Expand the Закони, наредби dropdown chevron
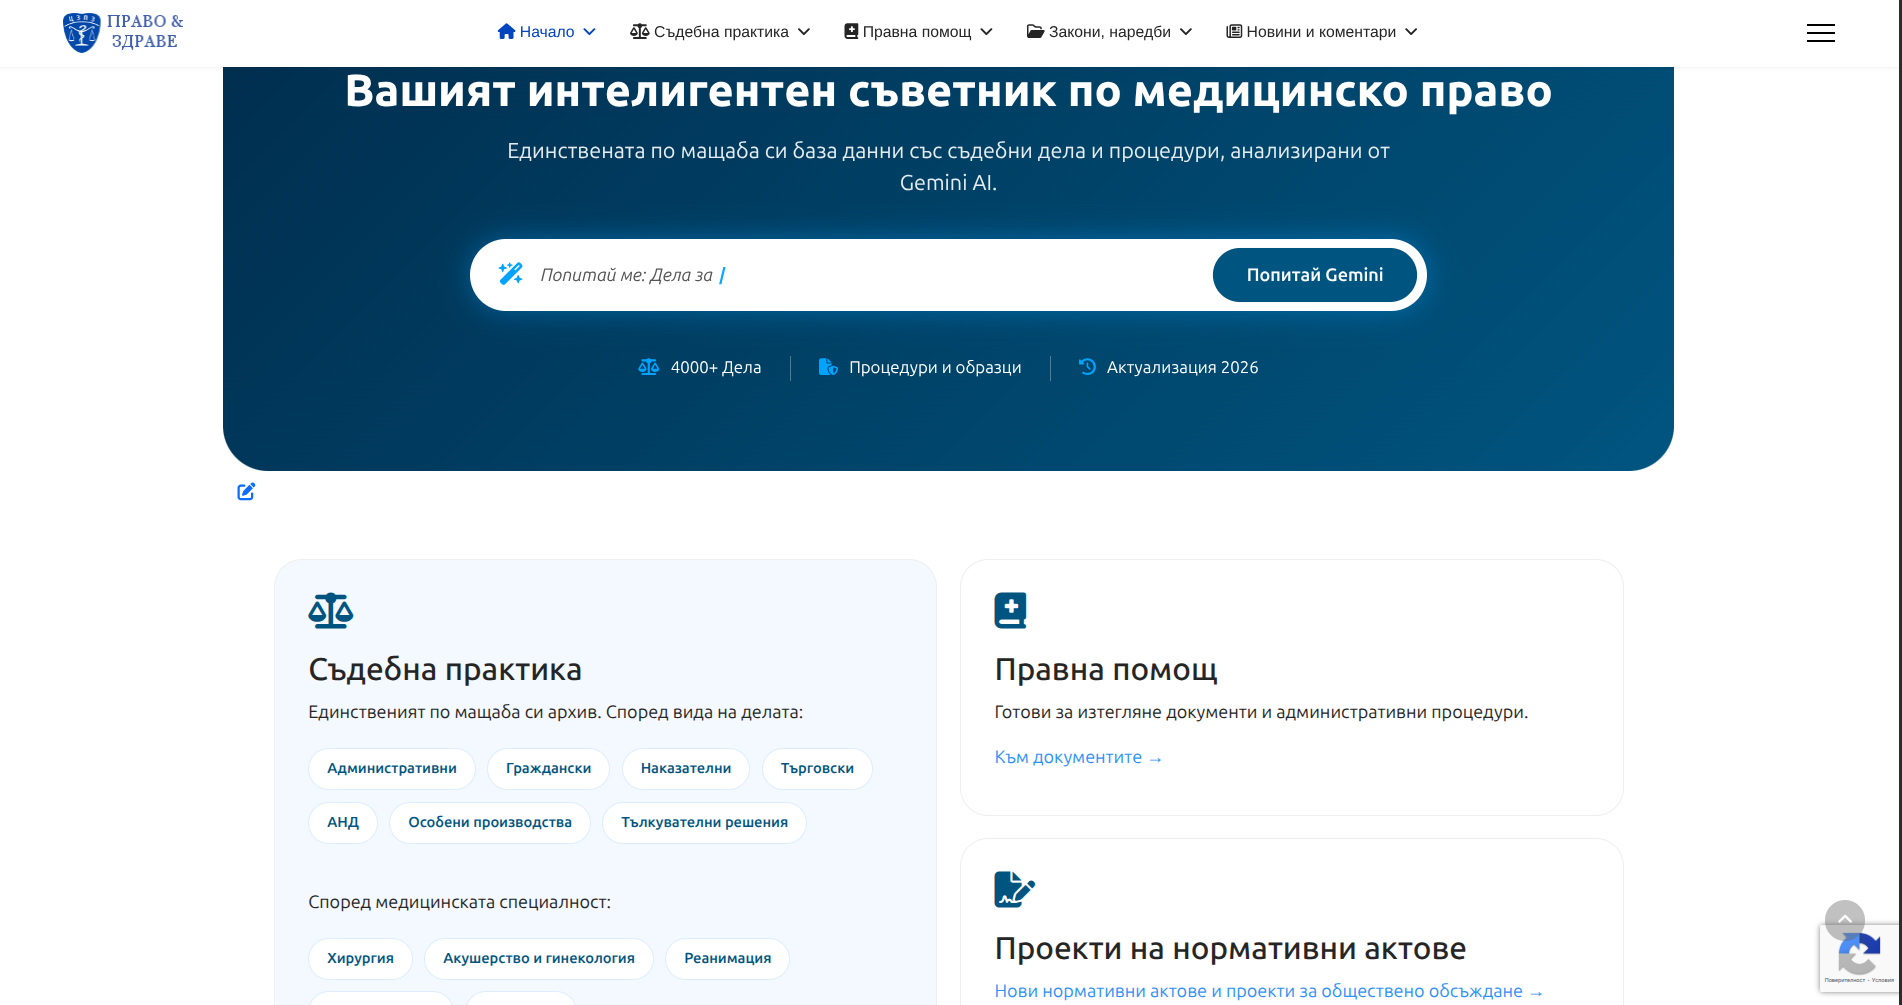This screenshot has width=1902, height=1005. pyautogui.click(x=1186, y=32)
